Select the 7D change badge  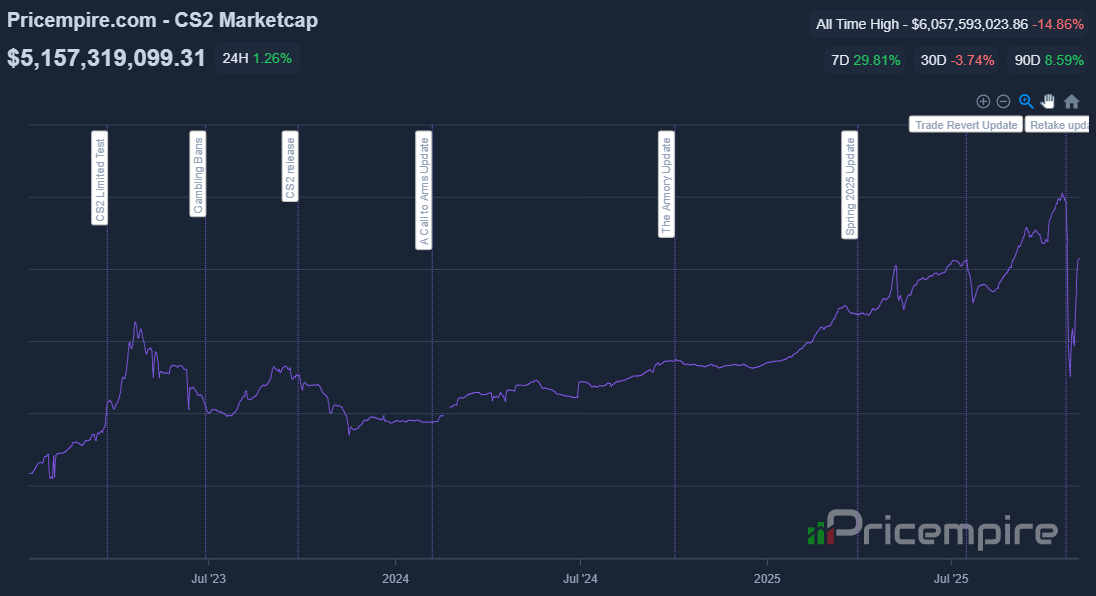point(865,60)
